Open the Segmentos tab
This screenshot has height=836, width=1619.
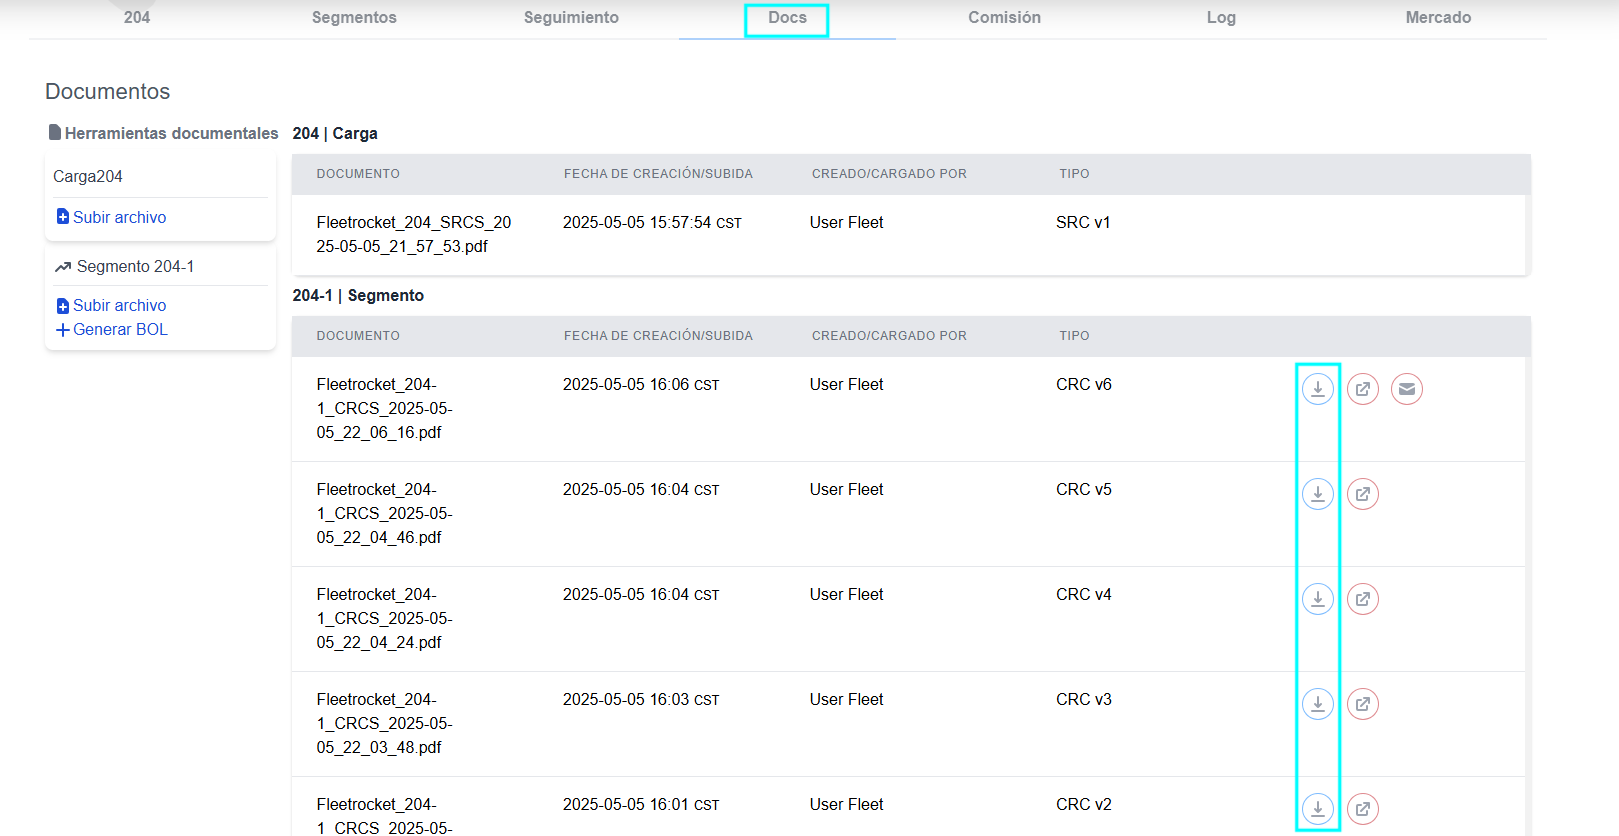pyautogui.click(x=354, y=17)
